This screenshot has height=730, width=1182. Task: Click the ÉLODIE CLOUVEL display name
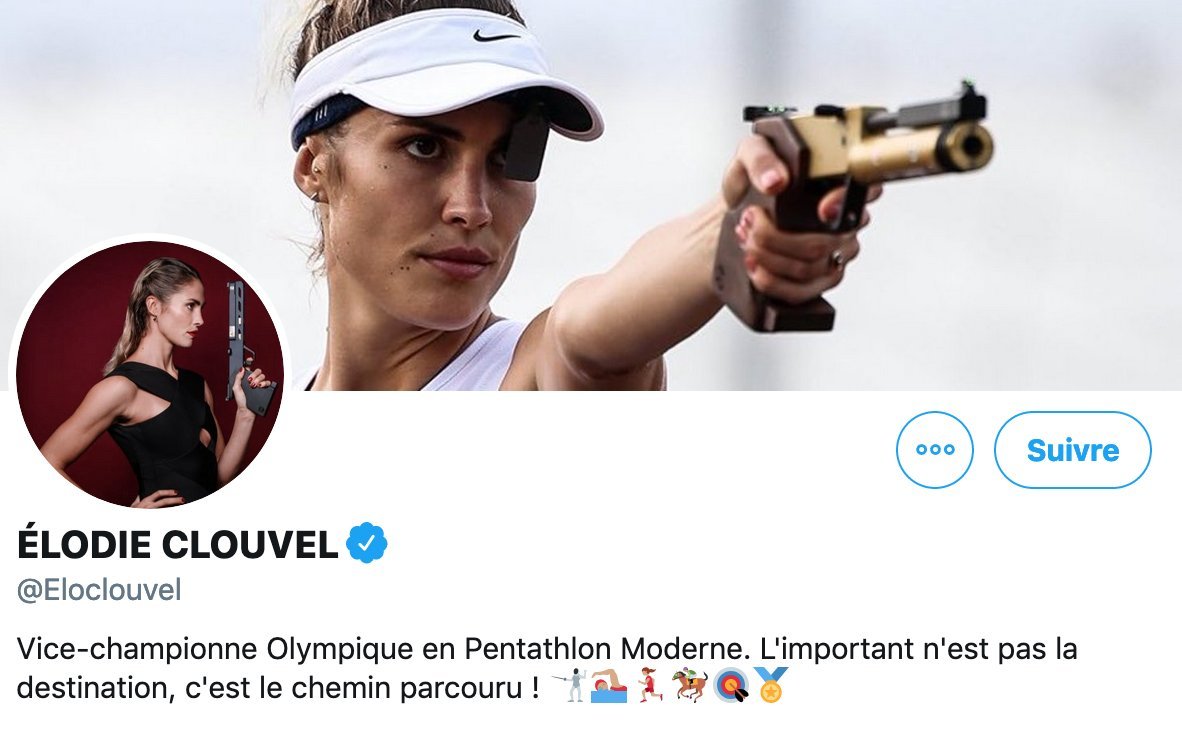pos(178,544)
